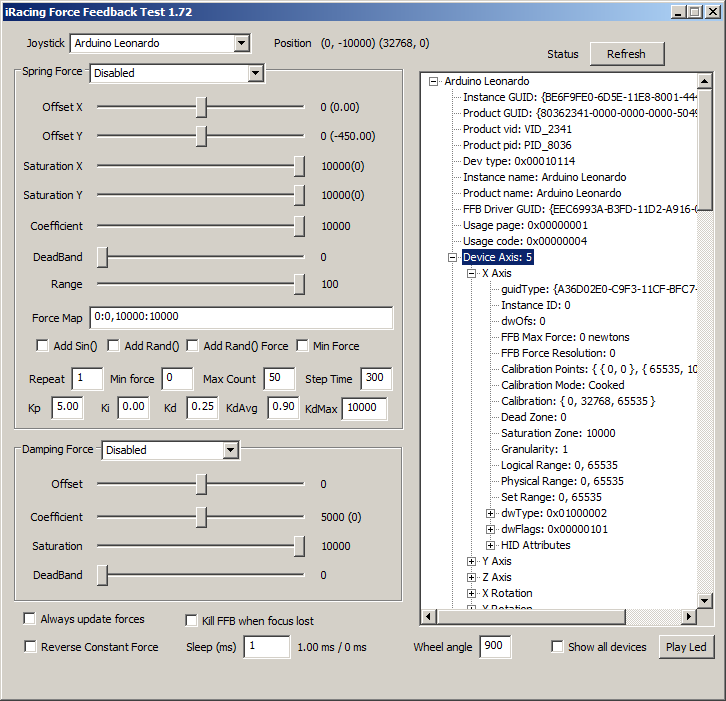
Task: Click the Step Time field
Action: click(376, 379)
